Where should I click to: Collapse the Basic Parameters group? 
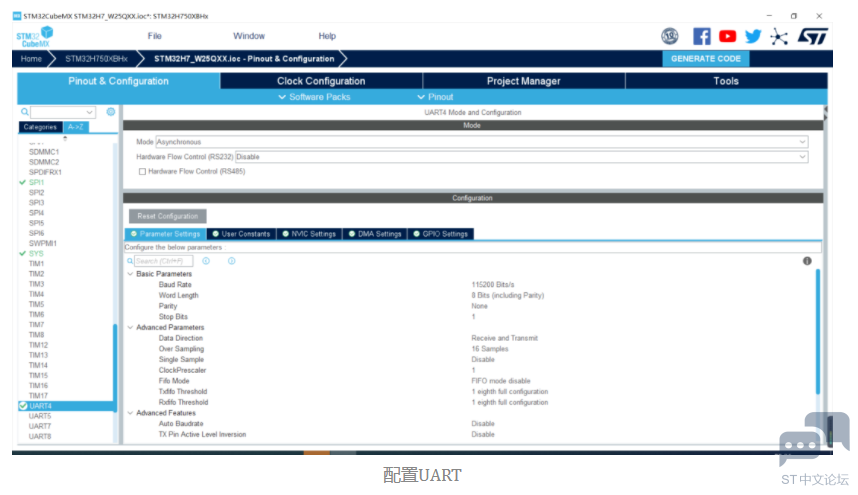(130, 273)
